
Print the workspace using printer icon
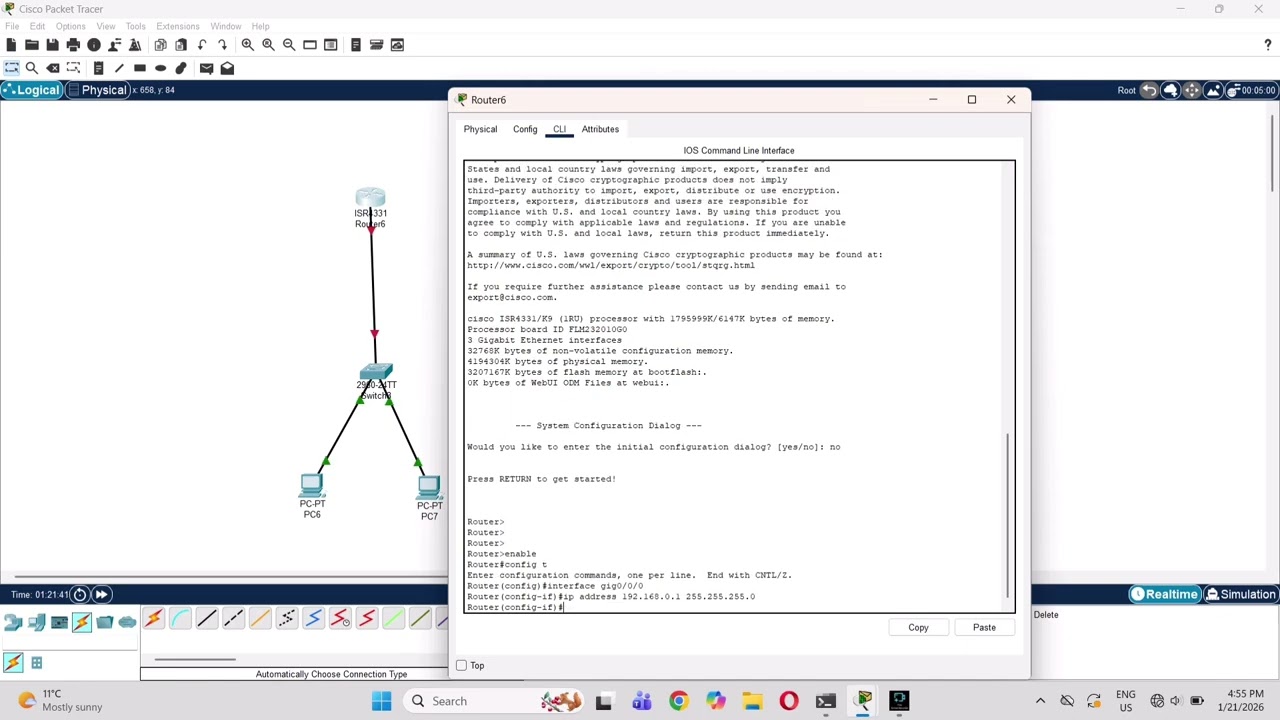coord(73,45)
